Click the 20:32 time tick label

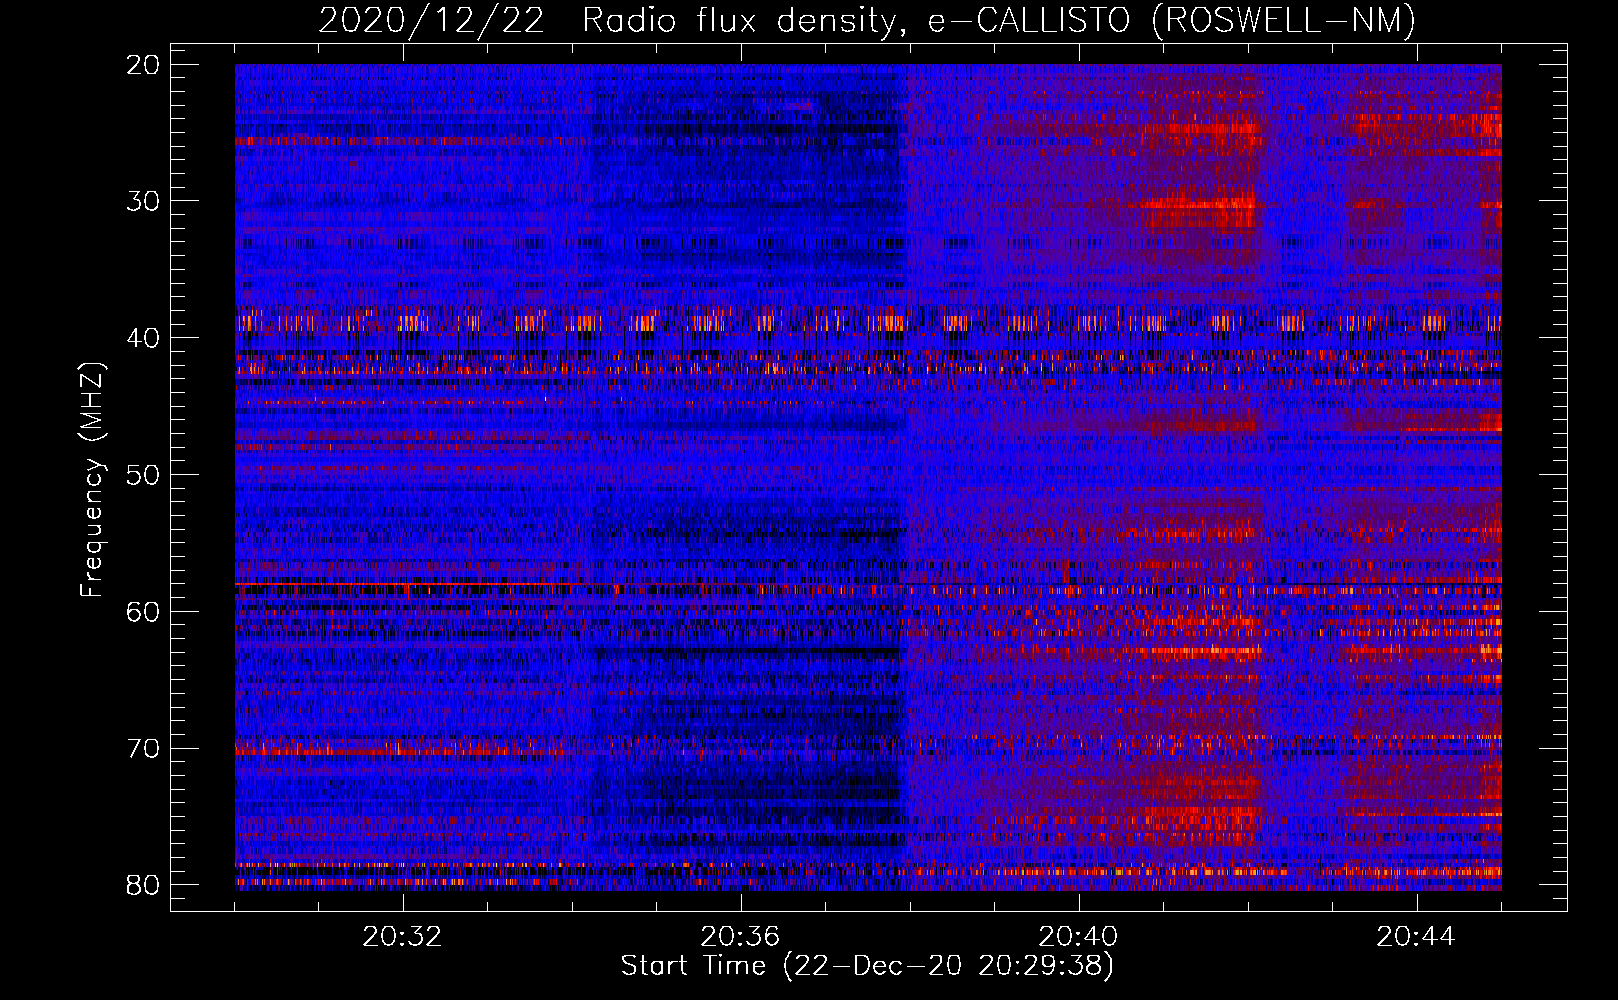coord(403,937)
